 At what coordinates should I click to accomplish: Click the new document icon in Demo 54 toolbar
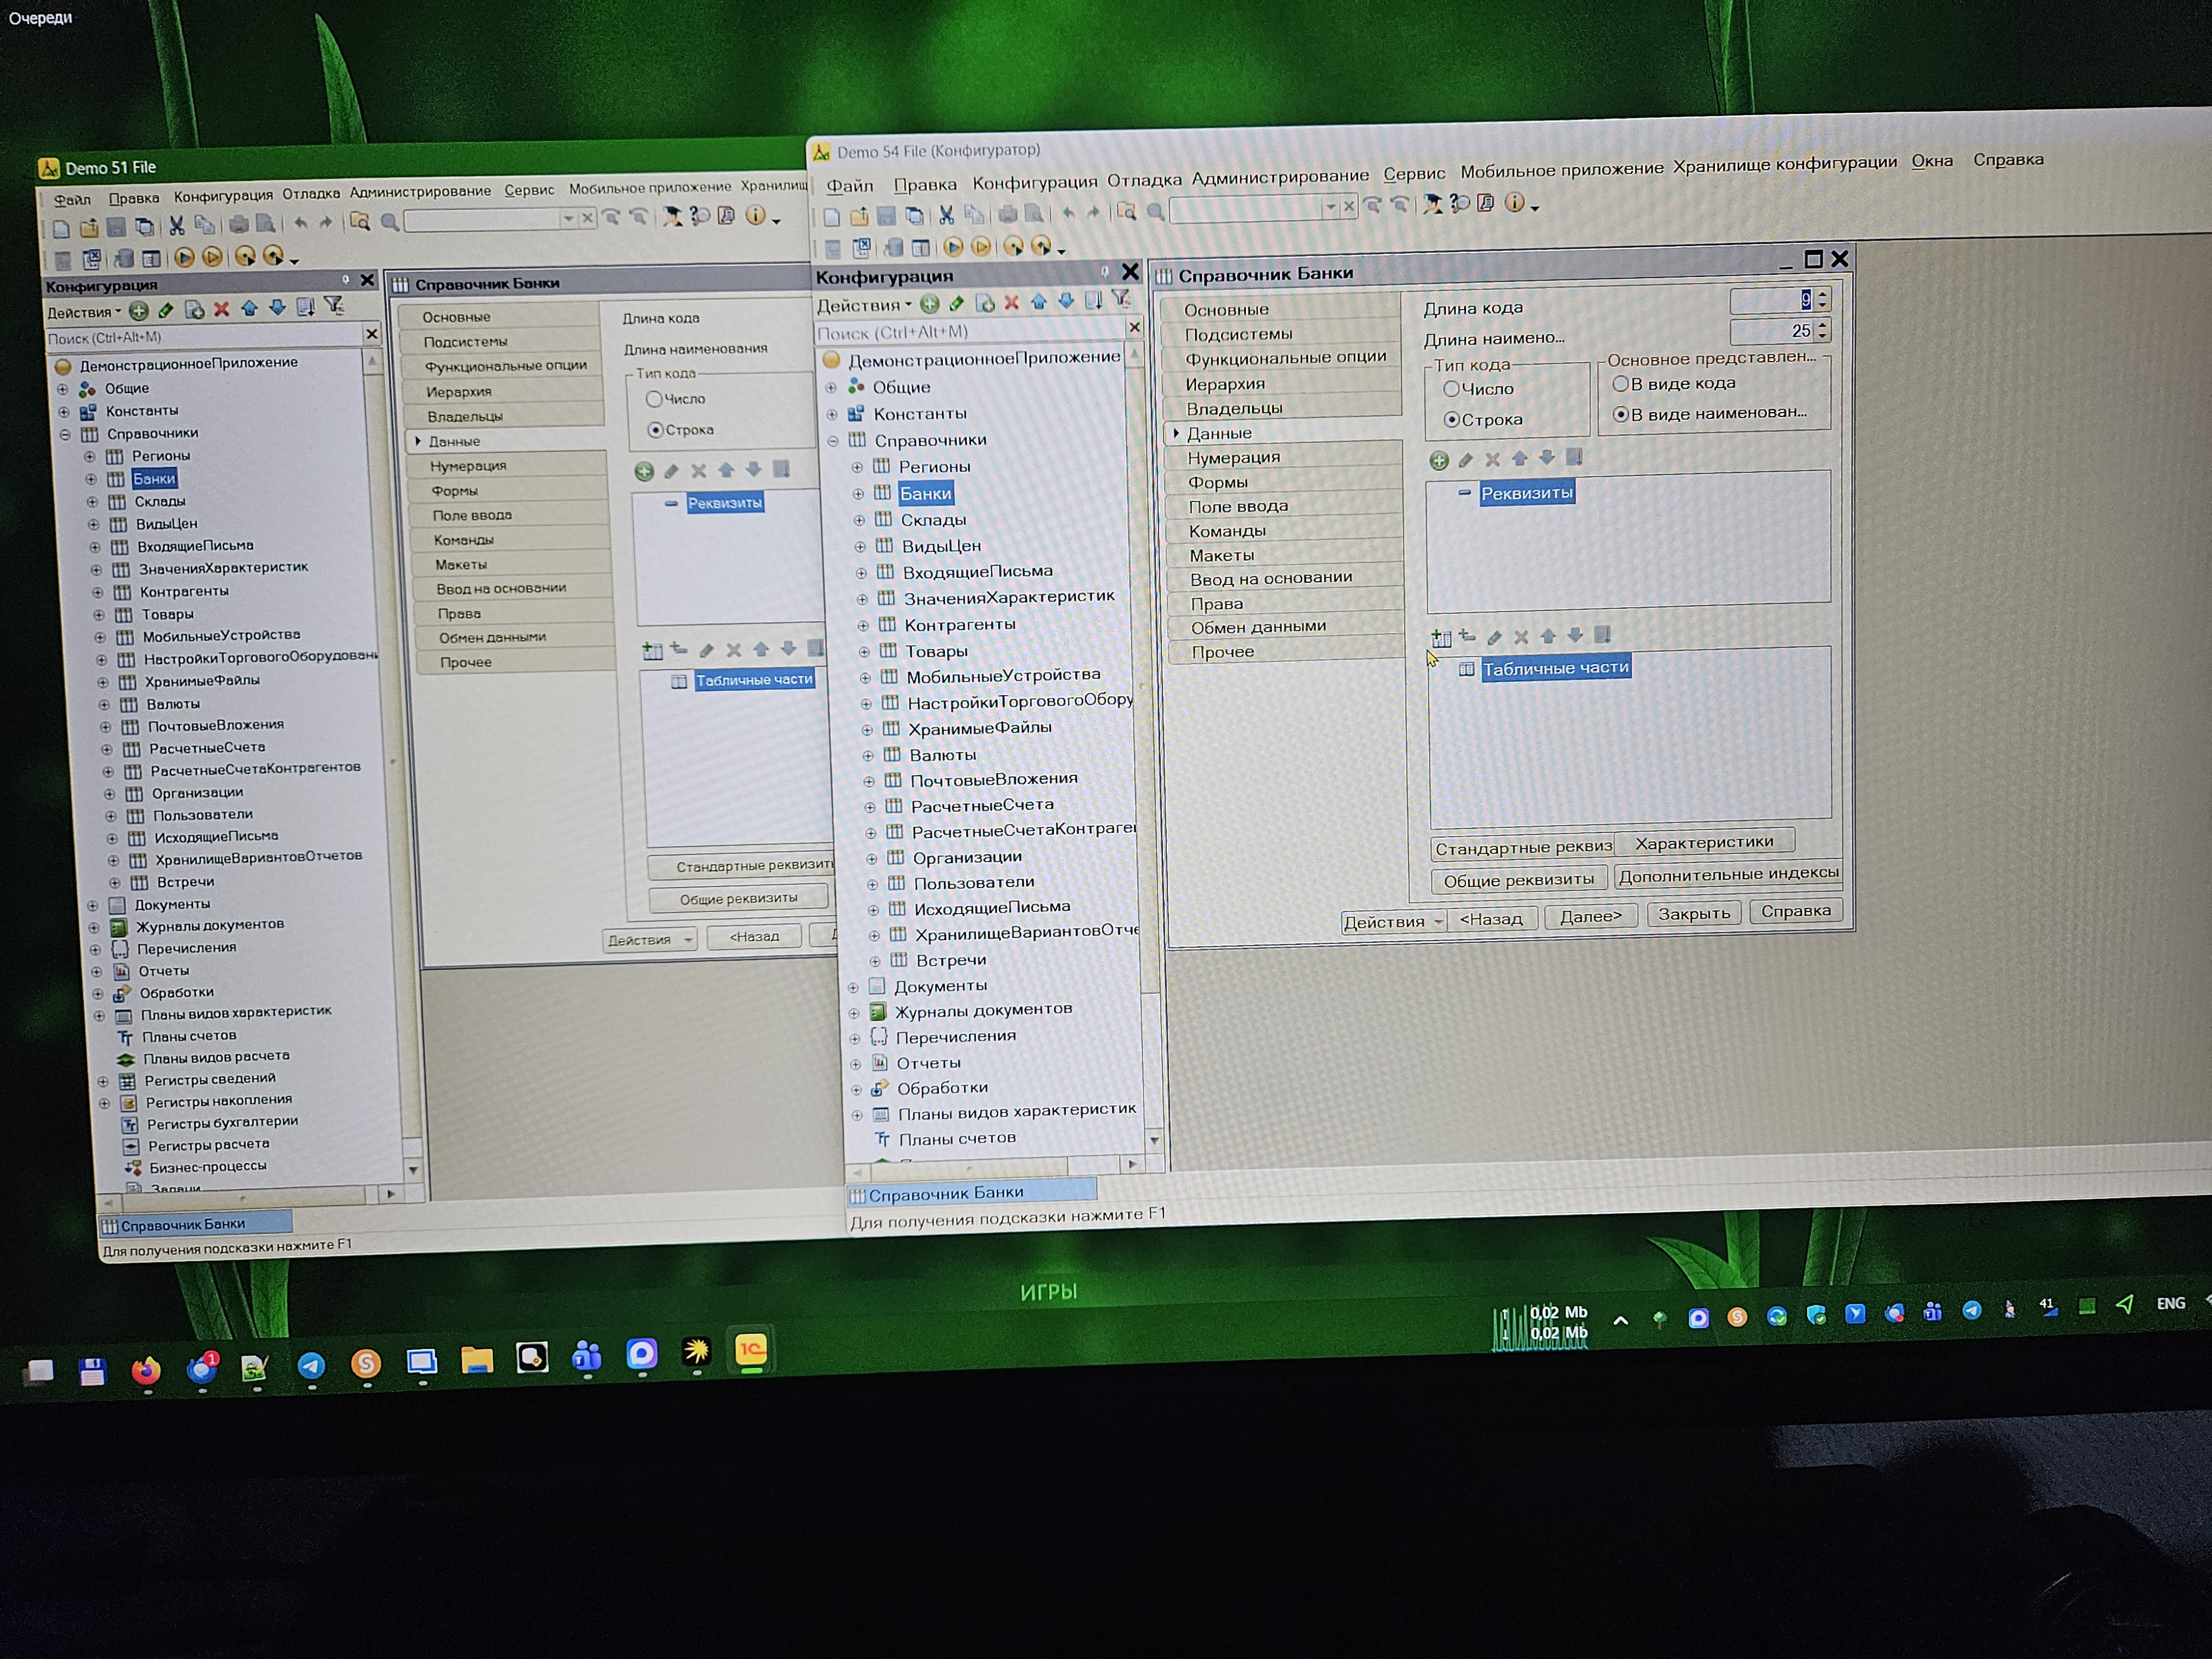[832, 217]
